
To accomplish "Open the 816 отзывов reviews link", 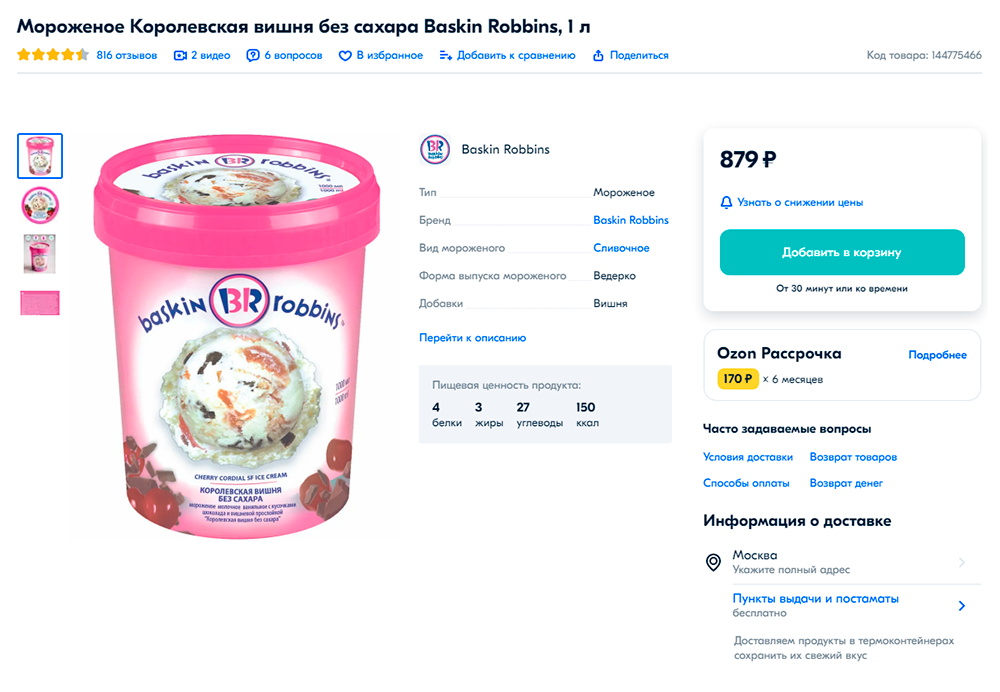I will point(126,56).
